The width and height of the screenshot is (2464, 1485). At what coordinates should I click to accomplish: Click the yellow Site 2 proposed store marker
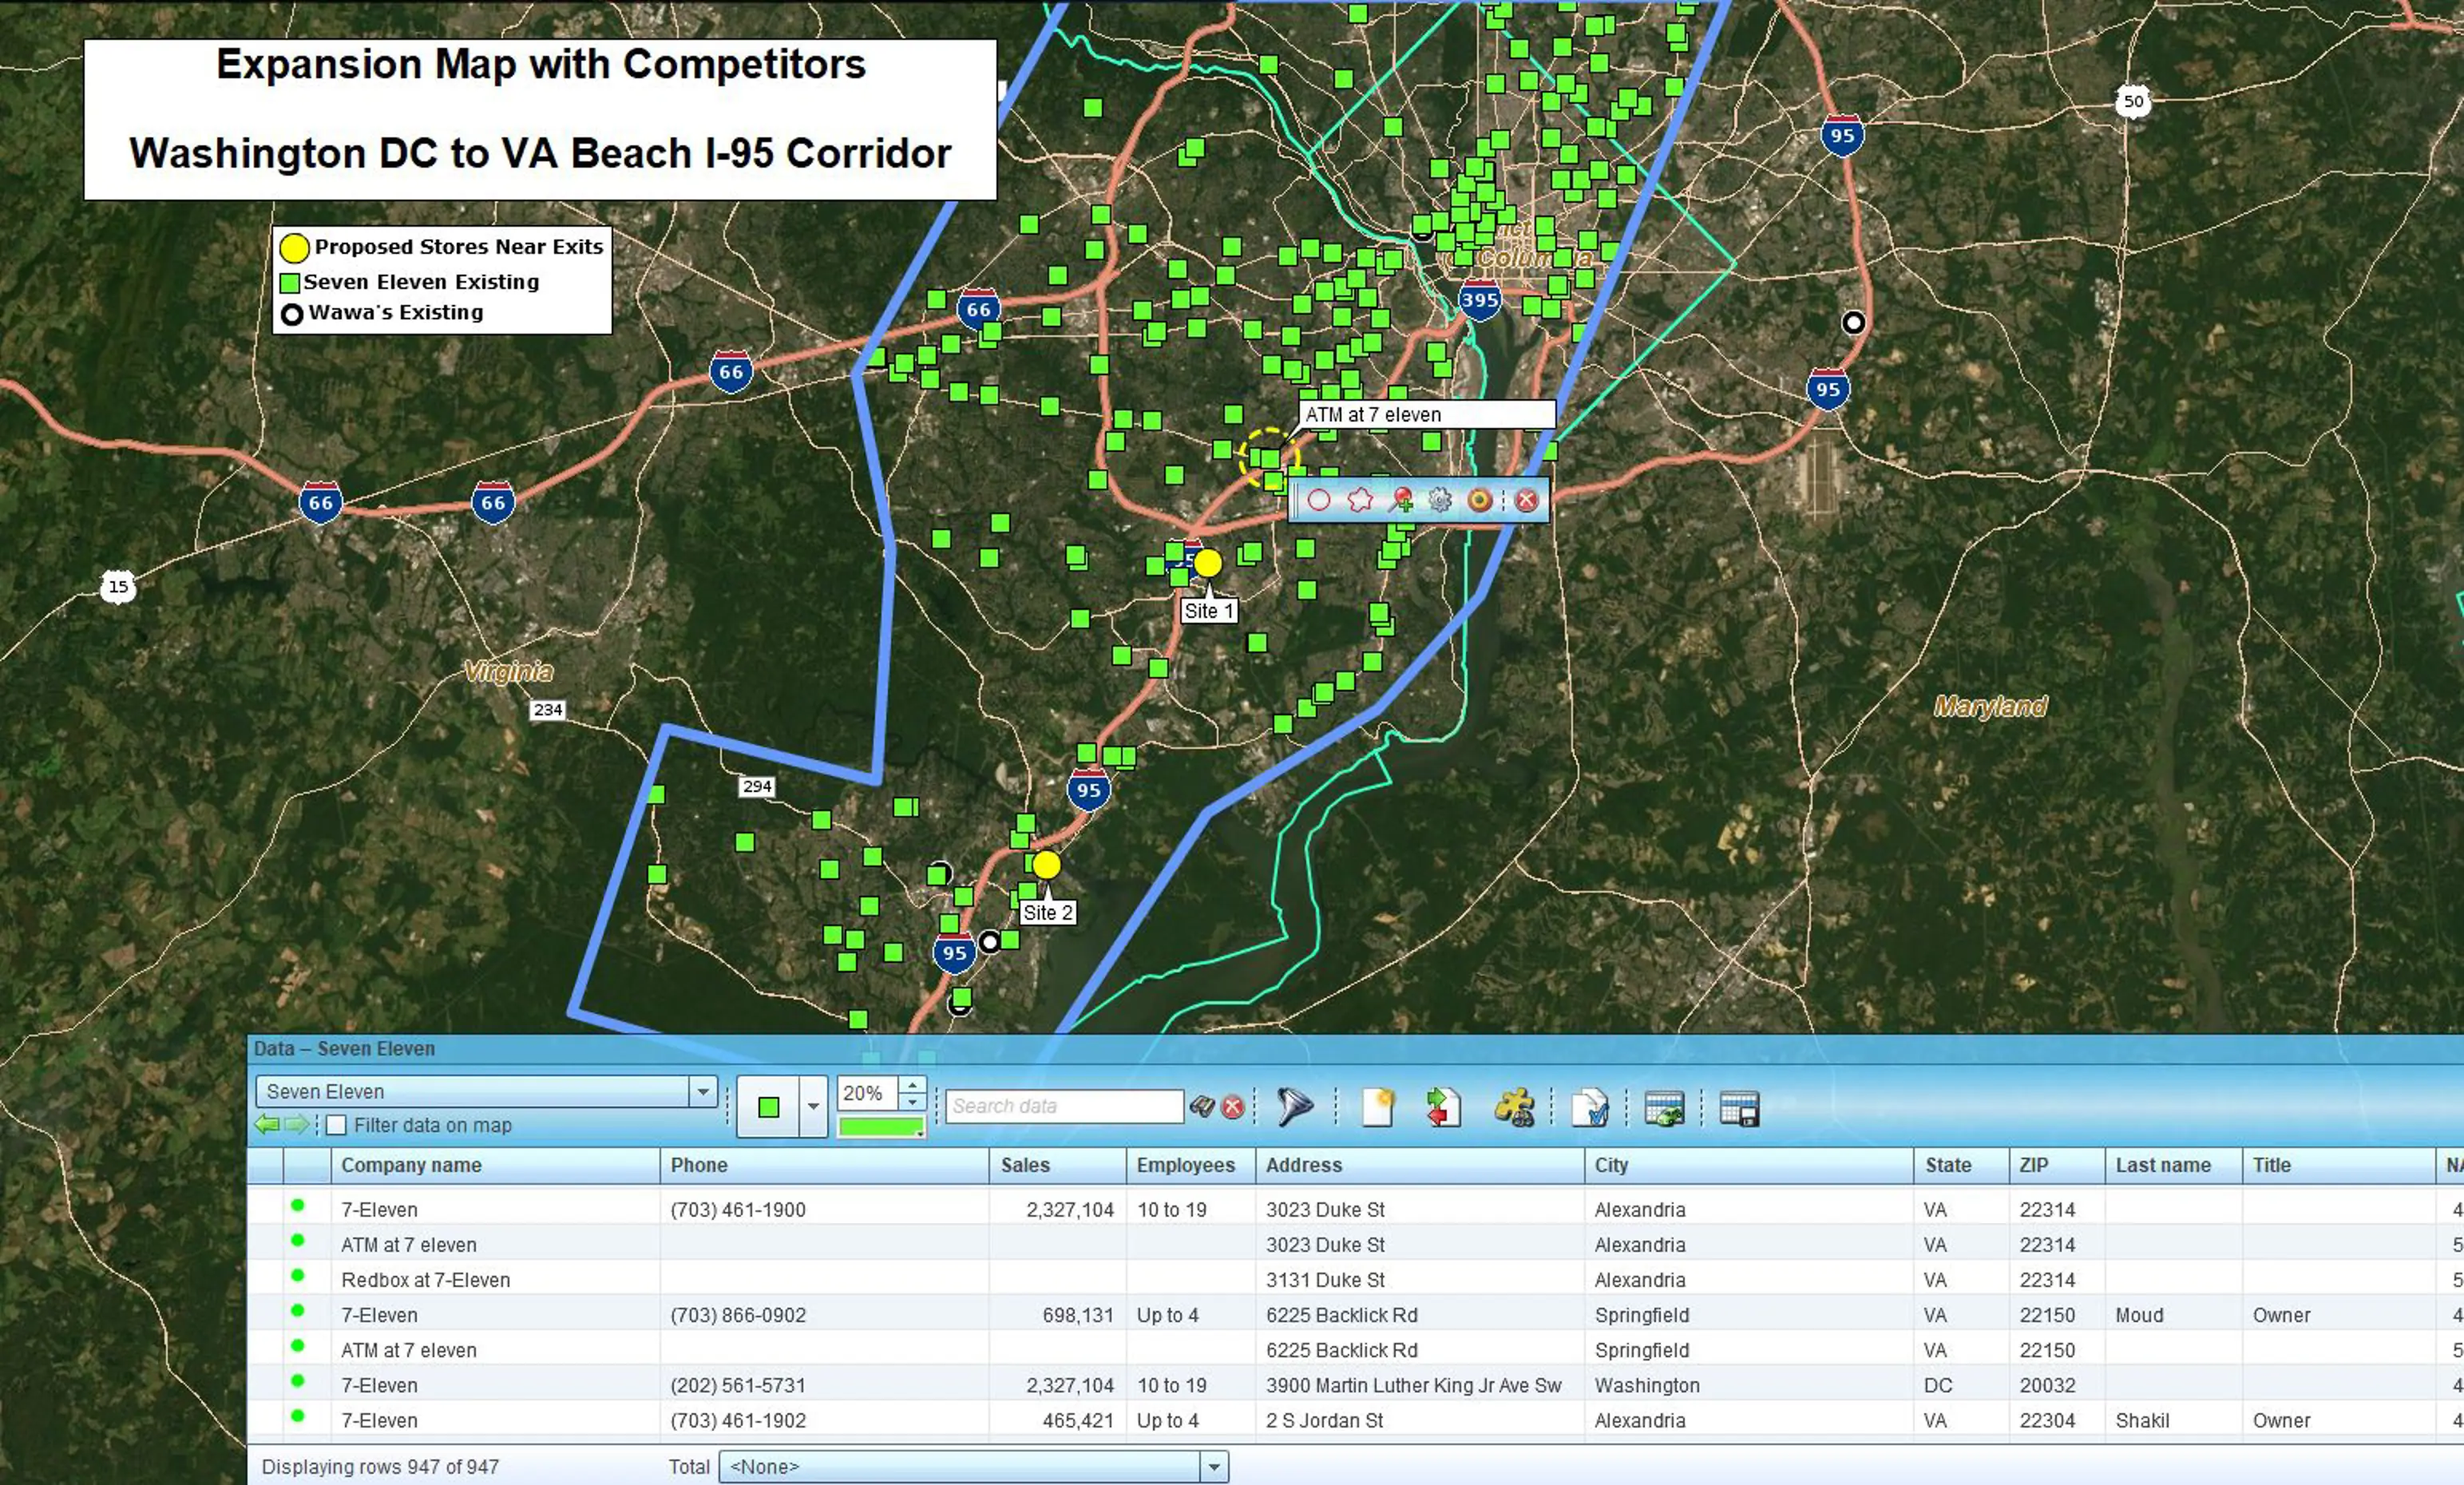coord(1046,864)
